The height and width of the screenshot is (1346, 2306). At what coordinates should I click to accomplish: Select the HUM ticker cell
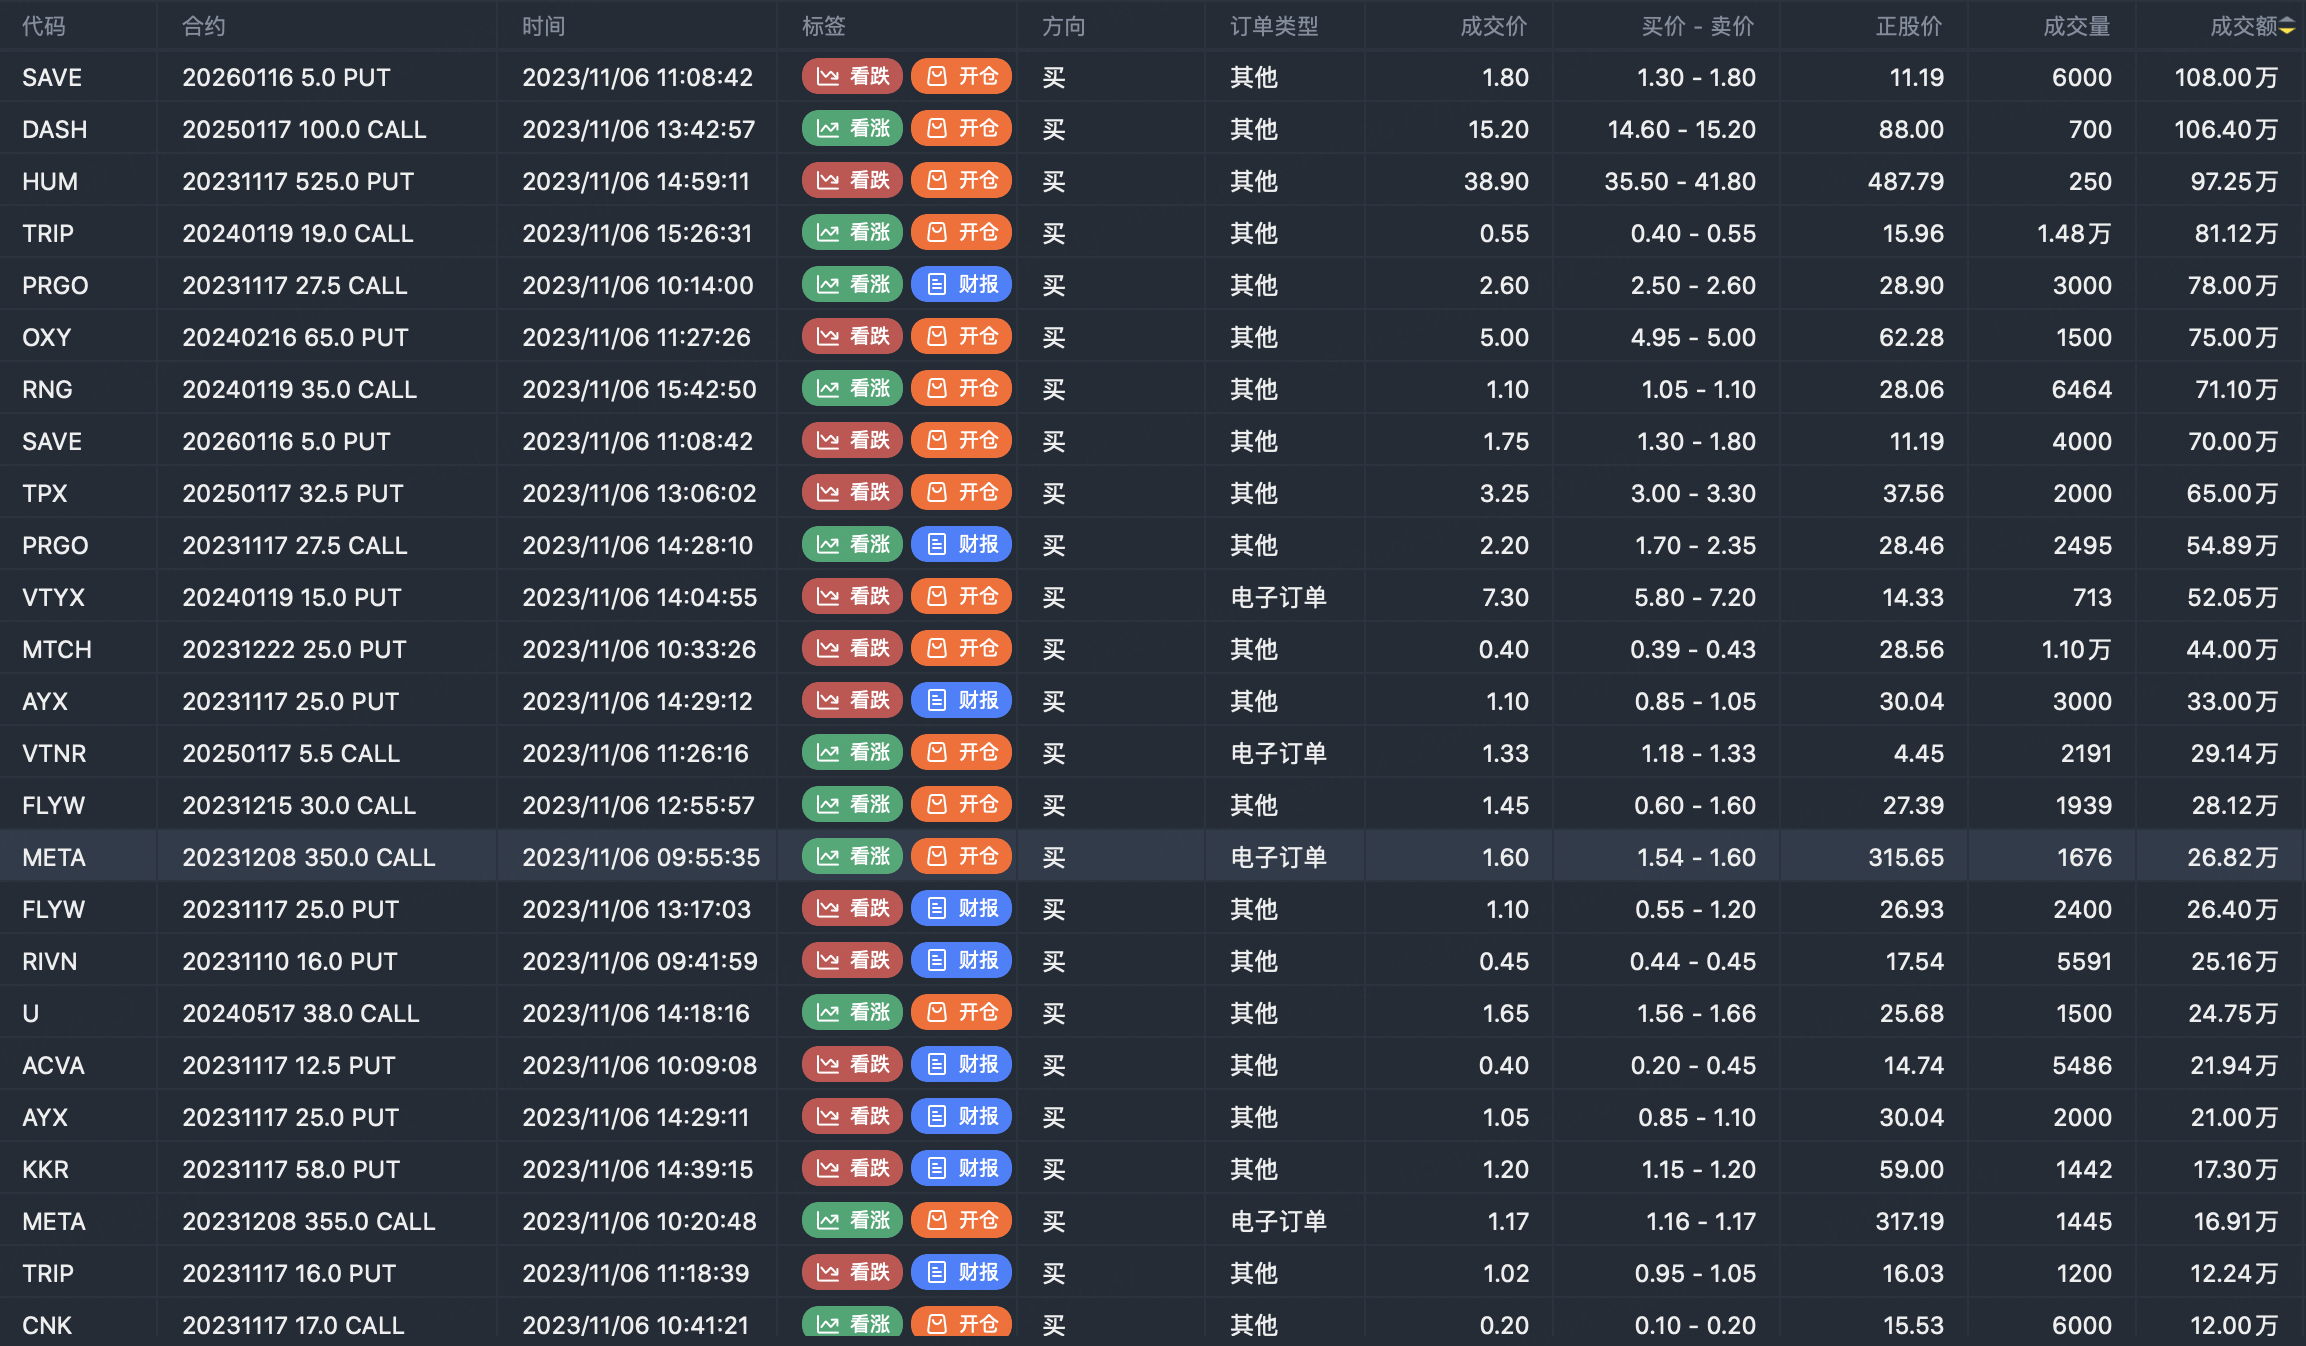[50, 181]
